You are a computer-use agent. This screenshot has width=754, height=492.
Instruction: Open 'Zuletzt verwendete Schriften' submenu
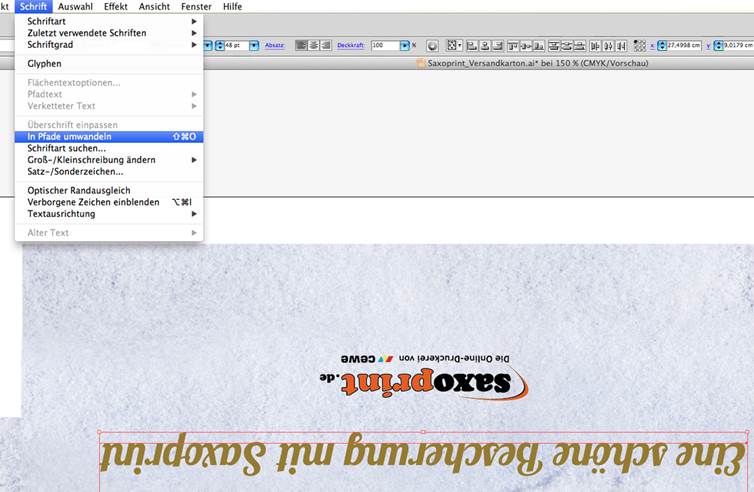(109, 33)
